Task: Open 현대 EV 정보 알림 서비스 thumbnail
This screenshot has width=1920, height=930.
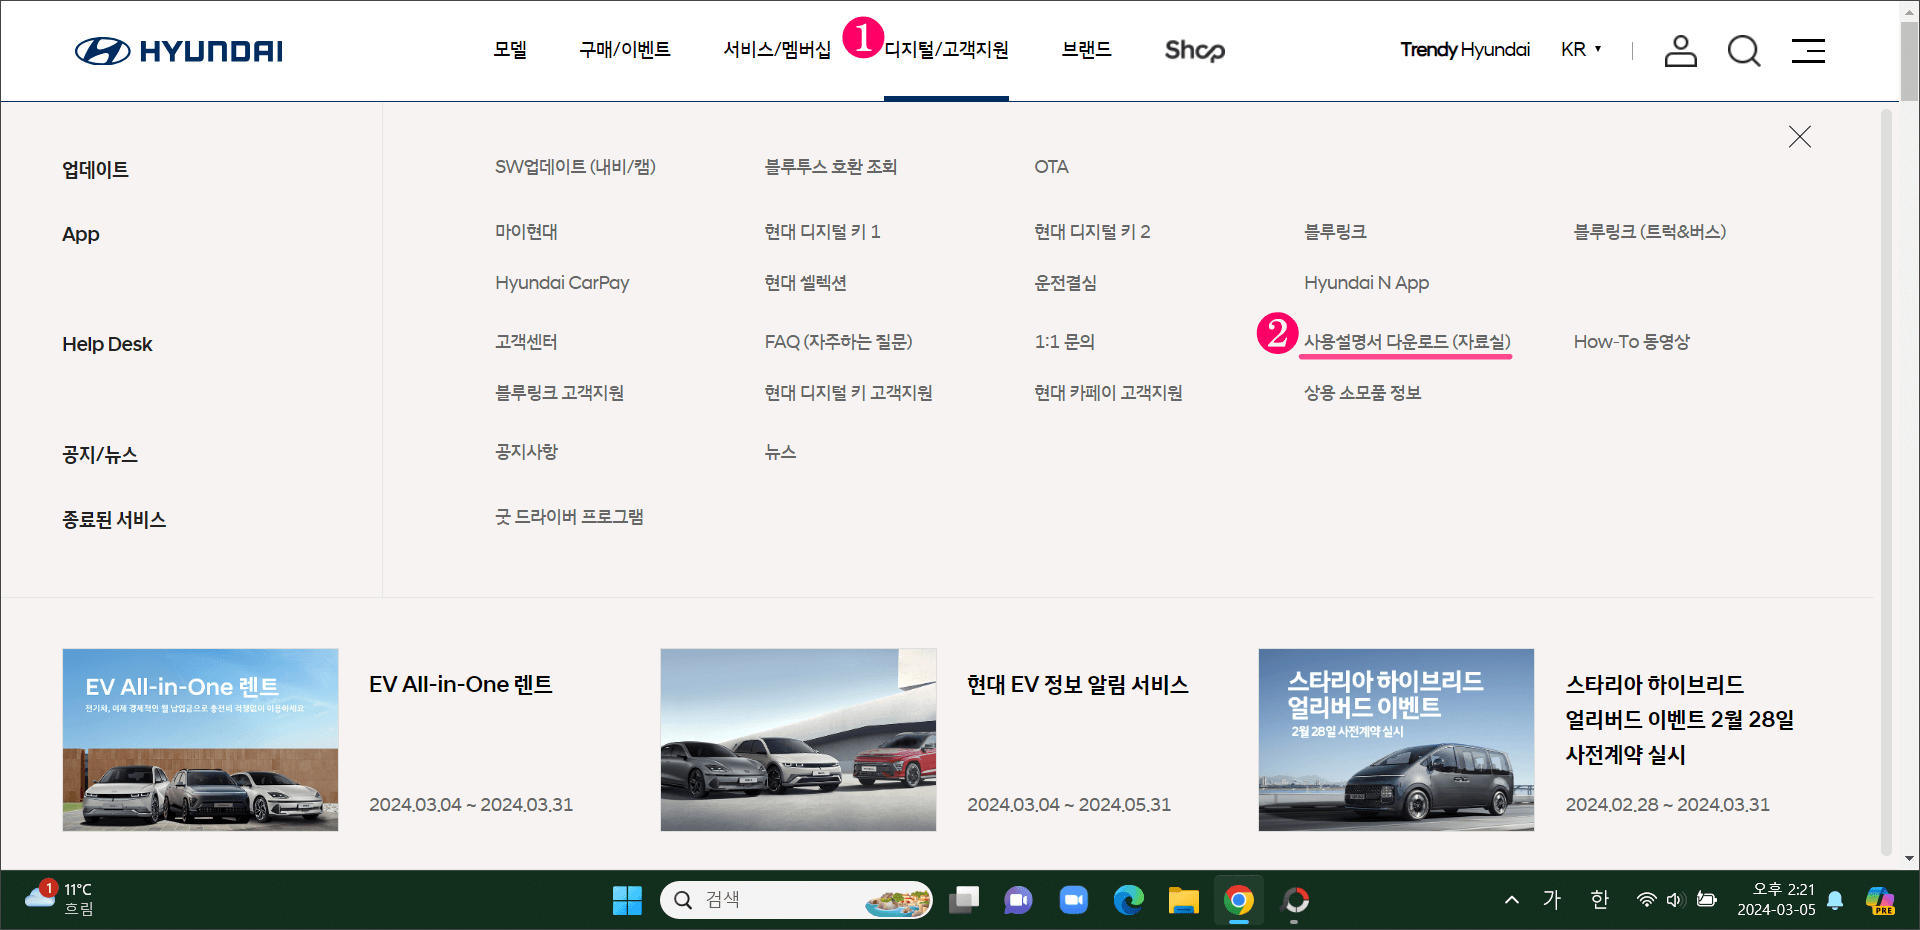Action: point(798,740)
